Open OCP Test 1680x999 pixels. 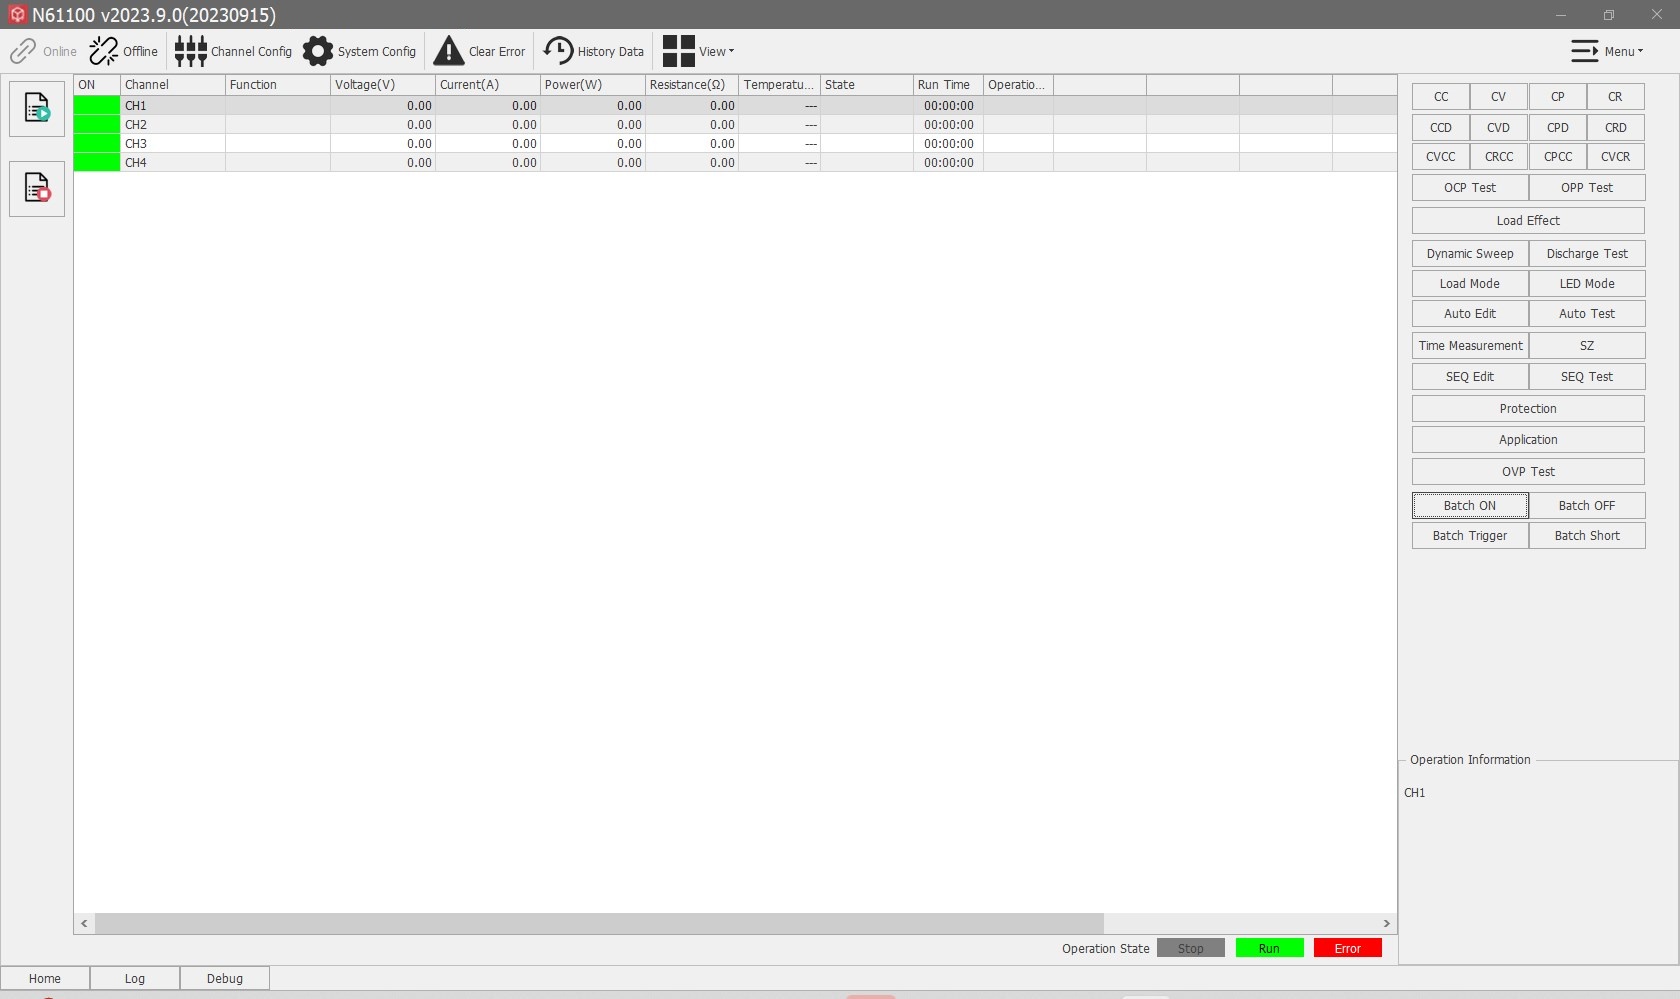click(x=1470, y=188)
